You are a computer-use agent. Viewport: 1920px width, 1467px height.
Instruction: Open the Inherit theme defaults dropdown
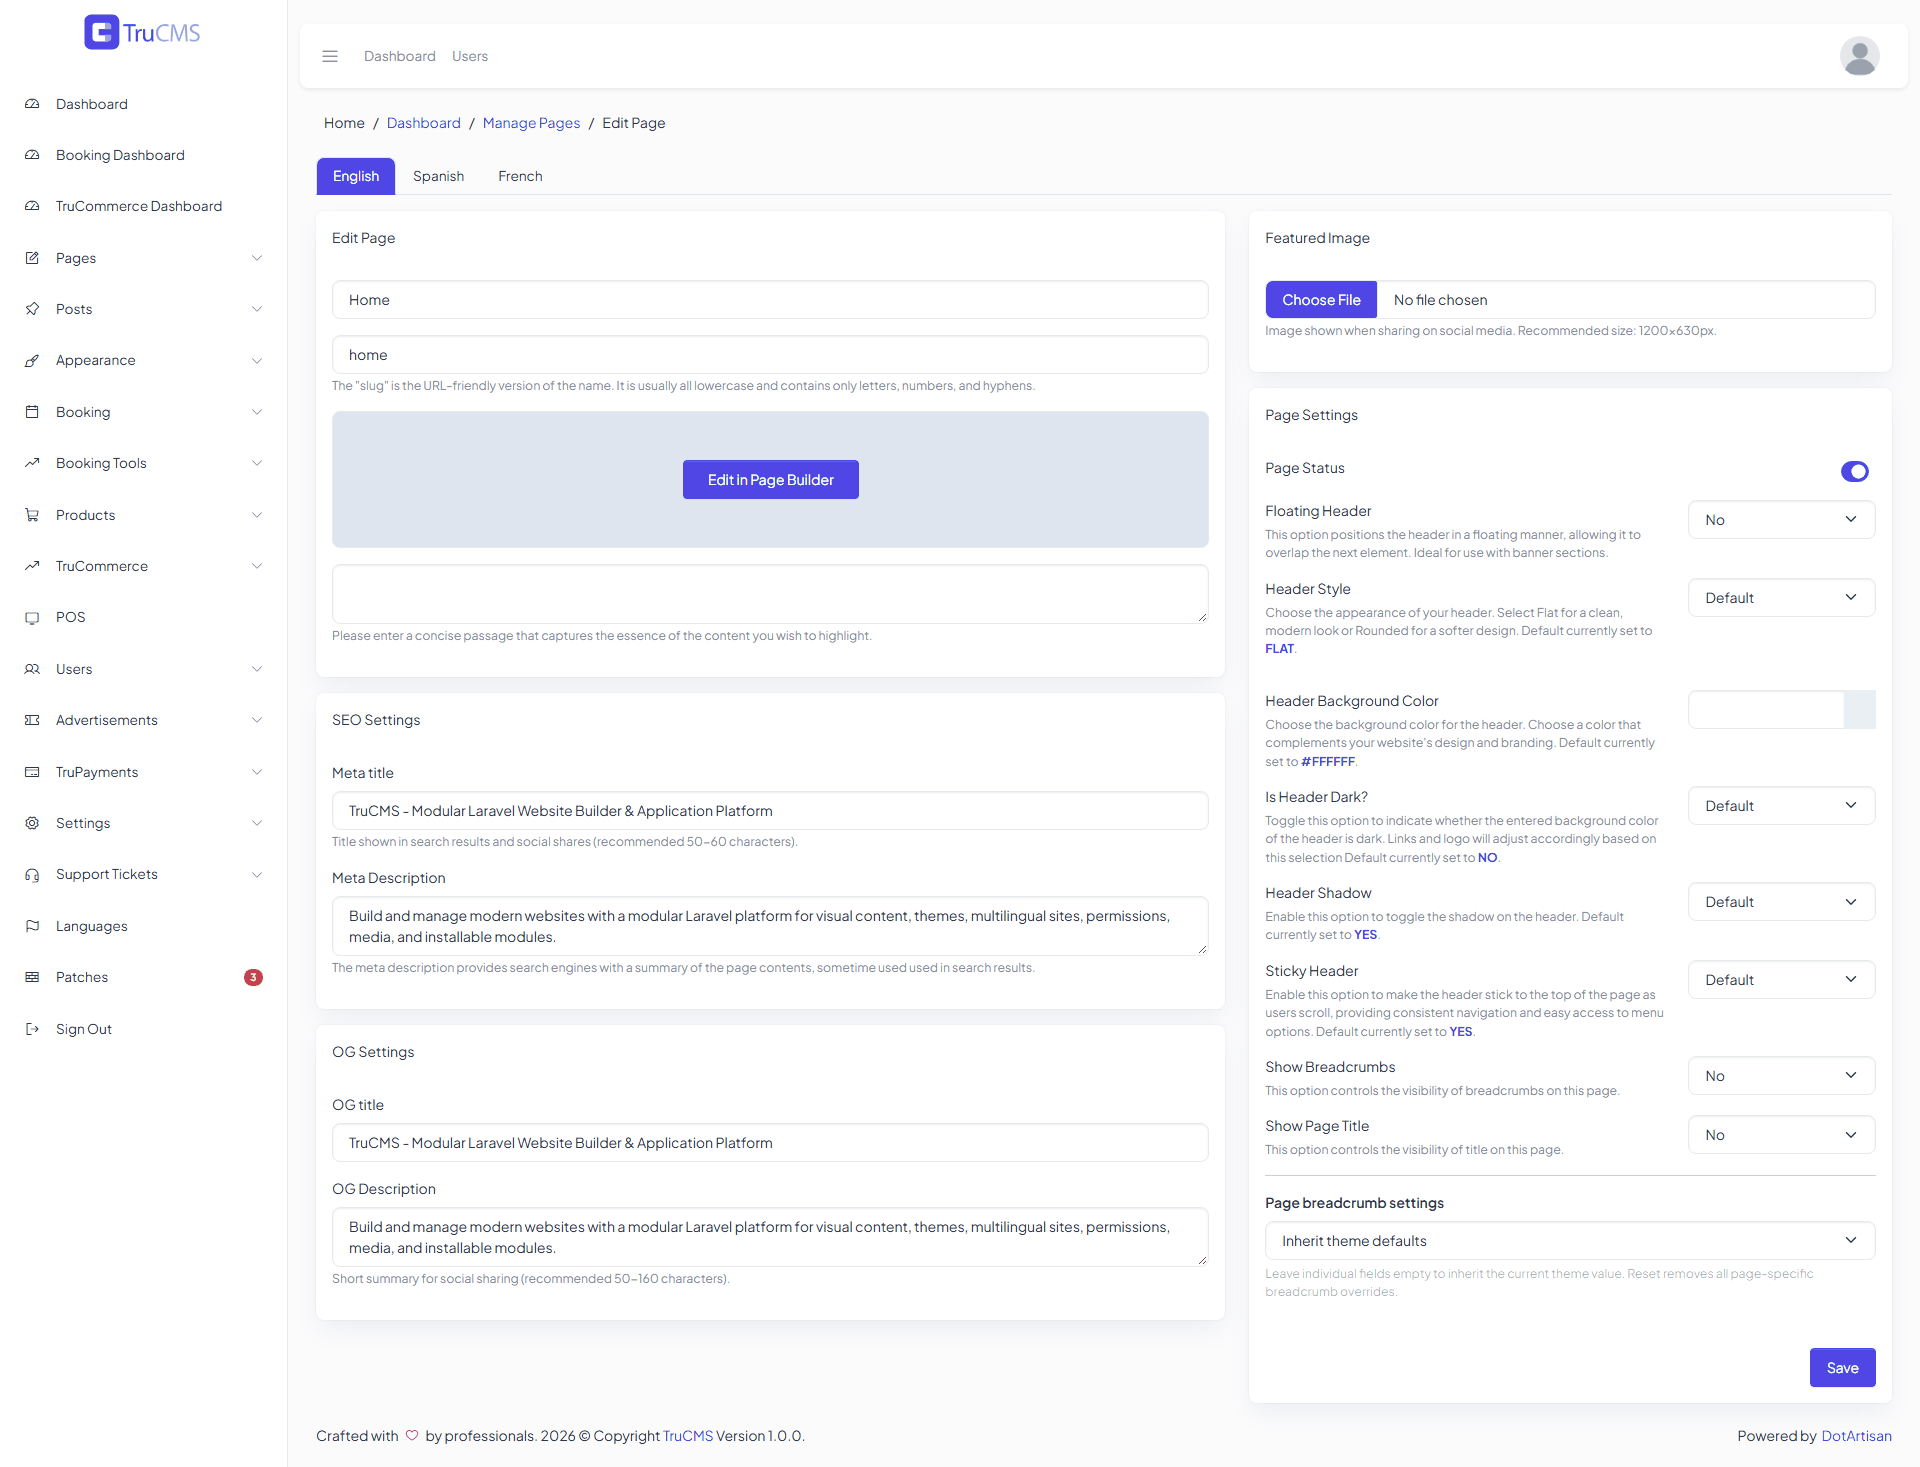pyautogui.click(x=1570, y=1241)
